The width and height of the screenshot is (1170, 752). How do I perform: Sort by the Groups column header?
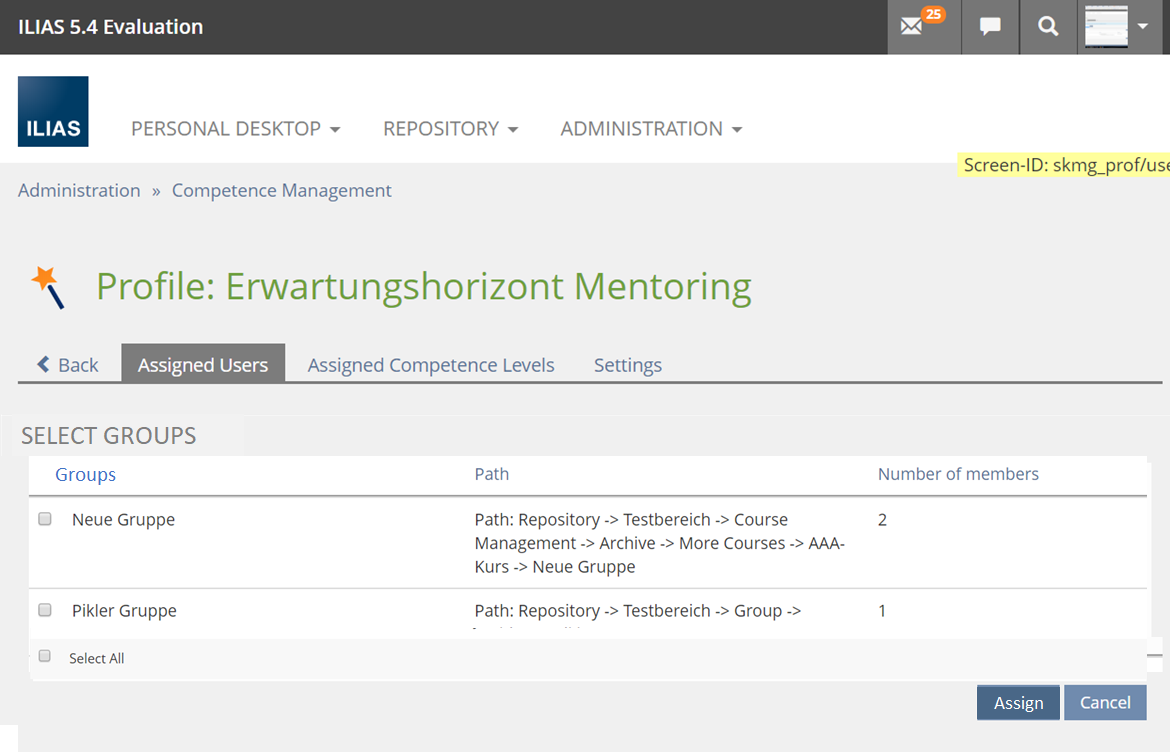tap(85, 474)
